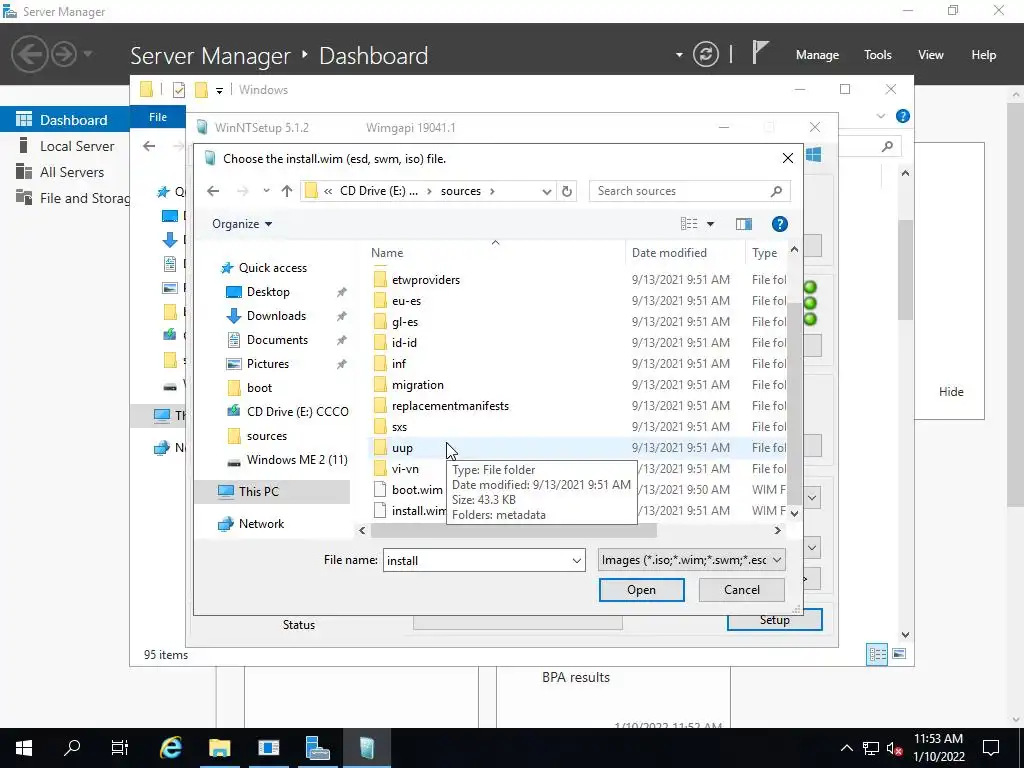The width and height of the screenshot is (1024, 768).
Task: Show the preview pane
Action: click(744, 224)
